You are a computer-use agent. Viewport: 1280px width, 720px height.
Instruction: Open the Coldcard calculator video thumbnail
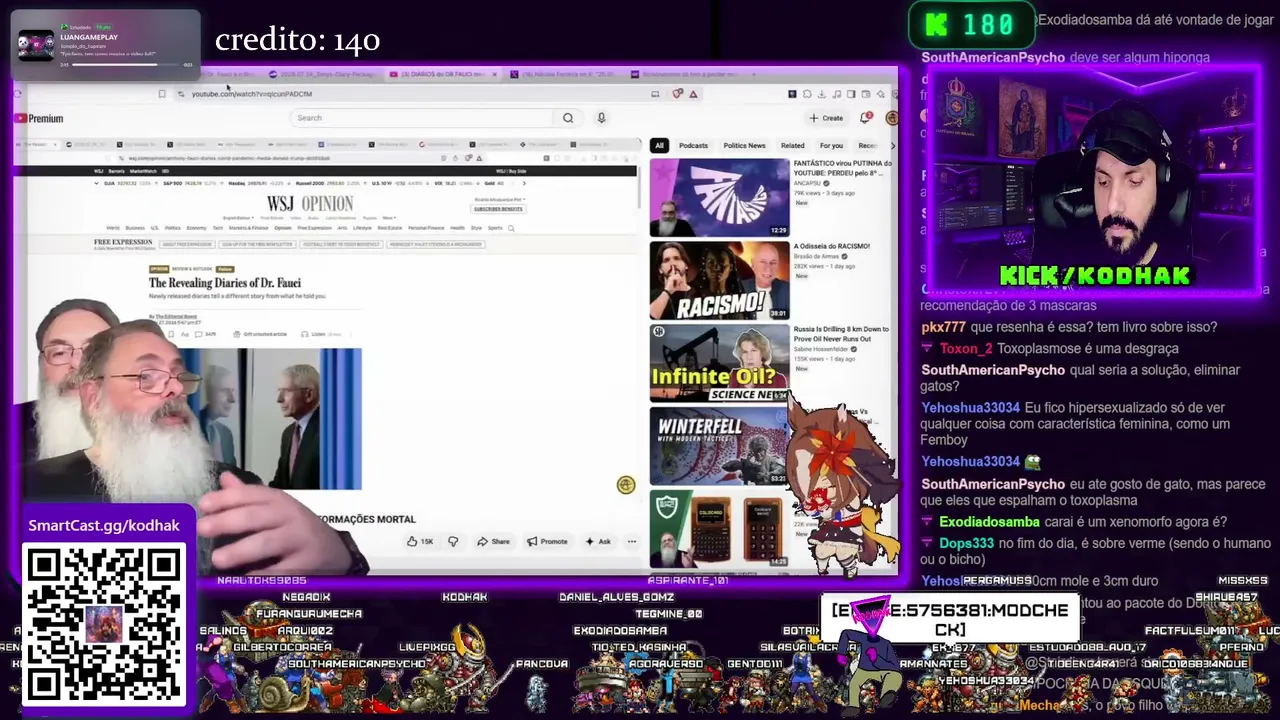719,529
